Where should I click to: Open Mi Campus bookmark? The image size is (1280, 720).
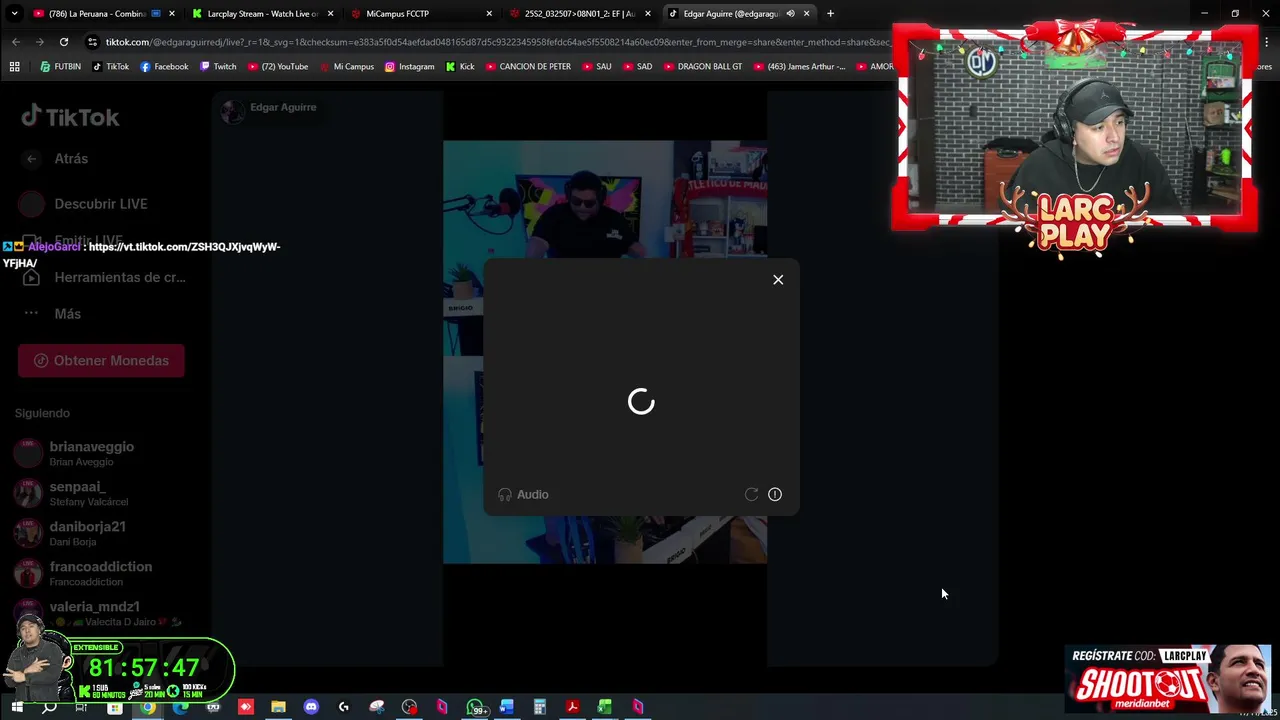tap(346, 67)
